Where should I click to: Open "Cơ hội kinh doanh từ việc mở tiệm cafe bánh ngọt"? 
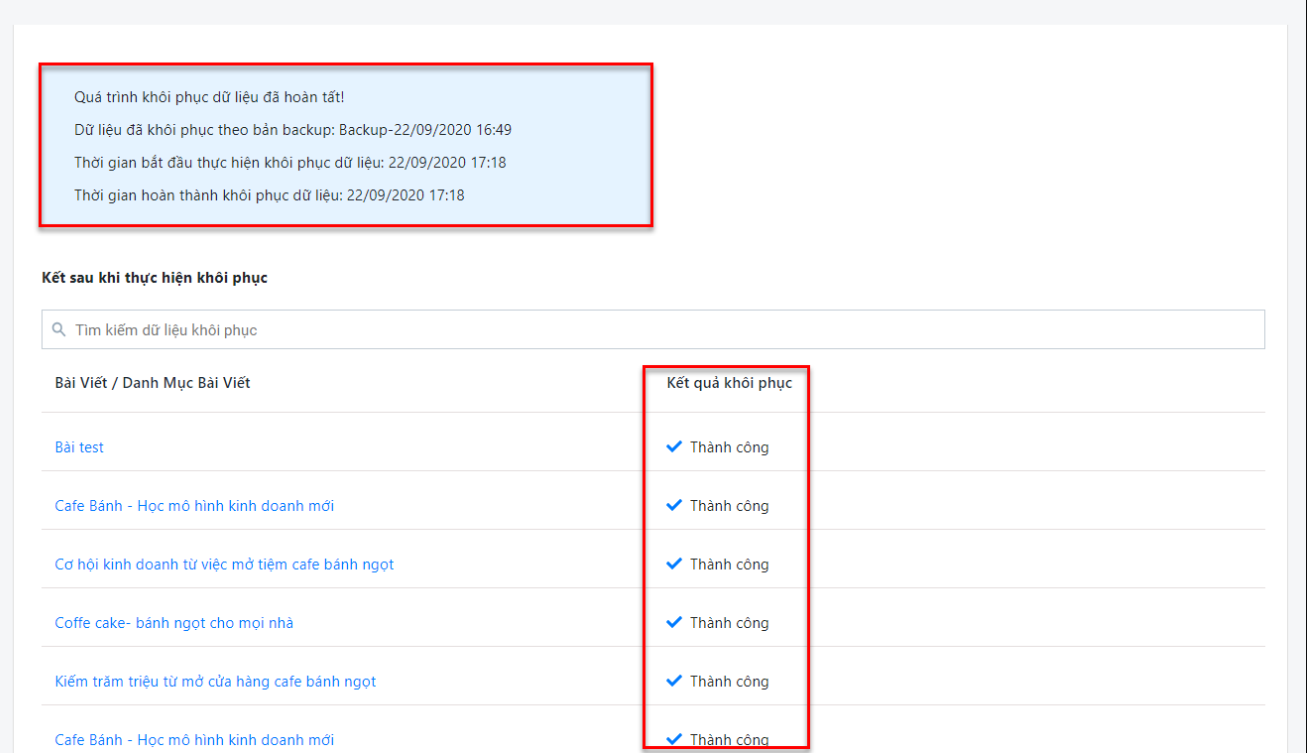coord(224,564)
